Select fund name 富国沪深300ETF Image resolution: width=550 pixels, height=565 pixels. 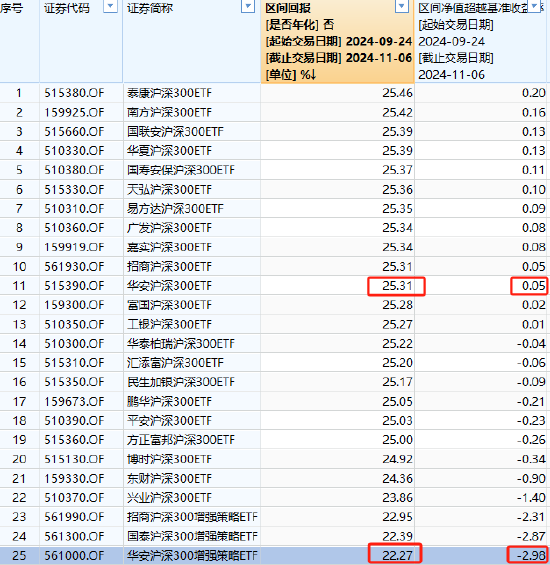point(169,305)
